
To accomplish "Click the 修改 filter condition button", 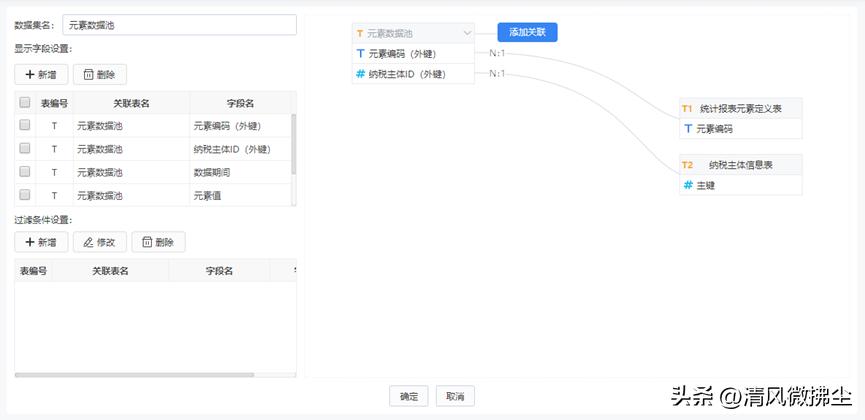I will (x=100, y=242).
